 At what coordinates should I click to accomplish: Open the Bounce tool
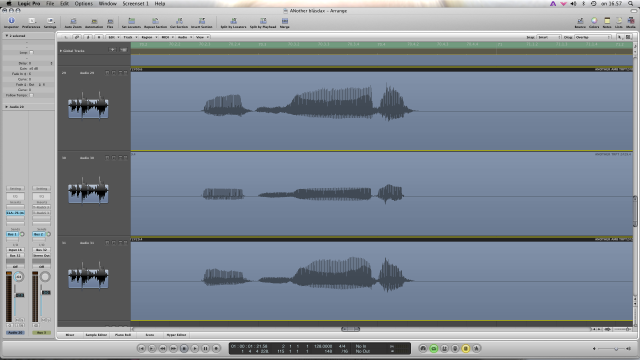(x=580, y=22)
